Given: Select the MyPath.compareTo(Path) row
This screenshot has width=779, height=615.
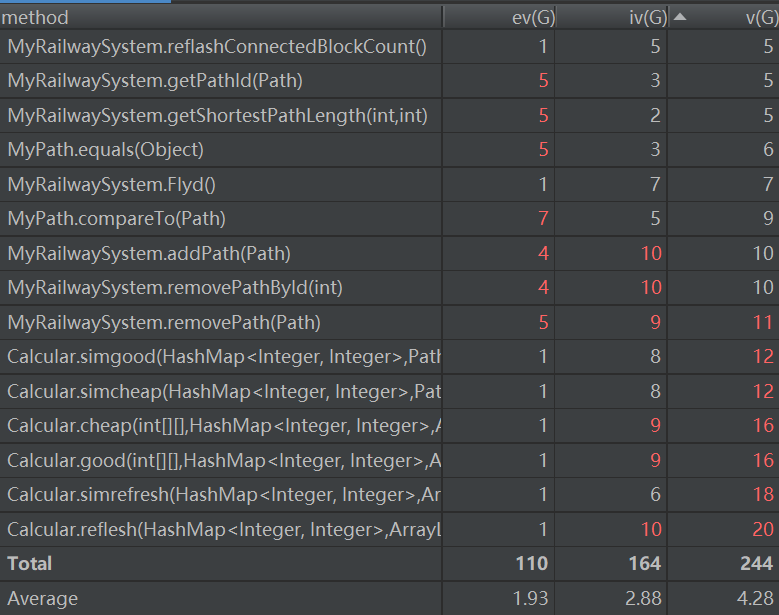Looking at the screenshot, I should [x=116, y=219].
